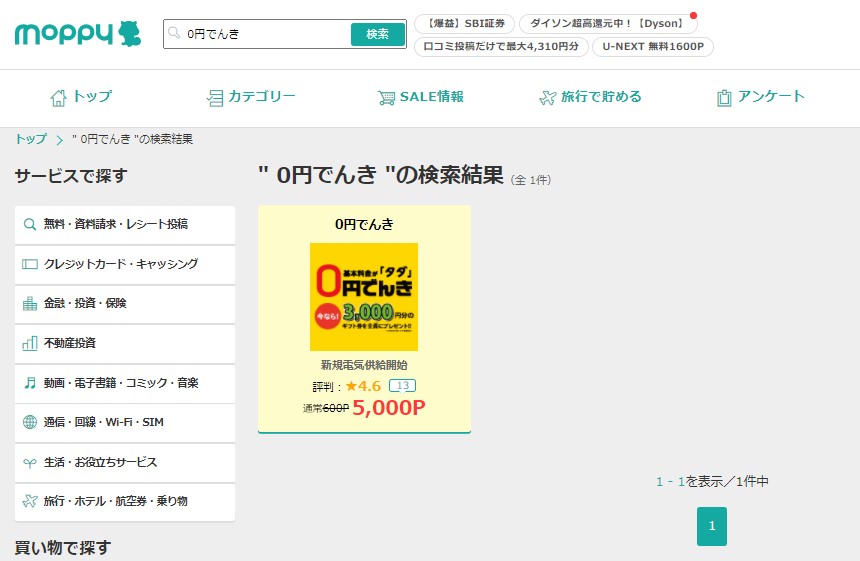The width and height of the screenshot is (860, 561).
Task: Click the card icon for クレジットカード・キャッシング
Action: click(x=30, y=264)
